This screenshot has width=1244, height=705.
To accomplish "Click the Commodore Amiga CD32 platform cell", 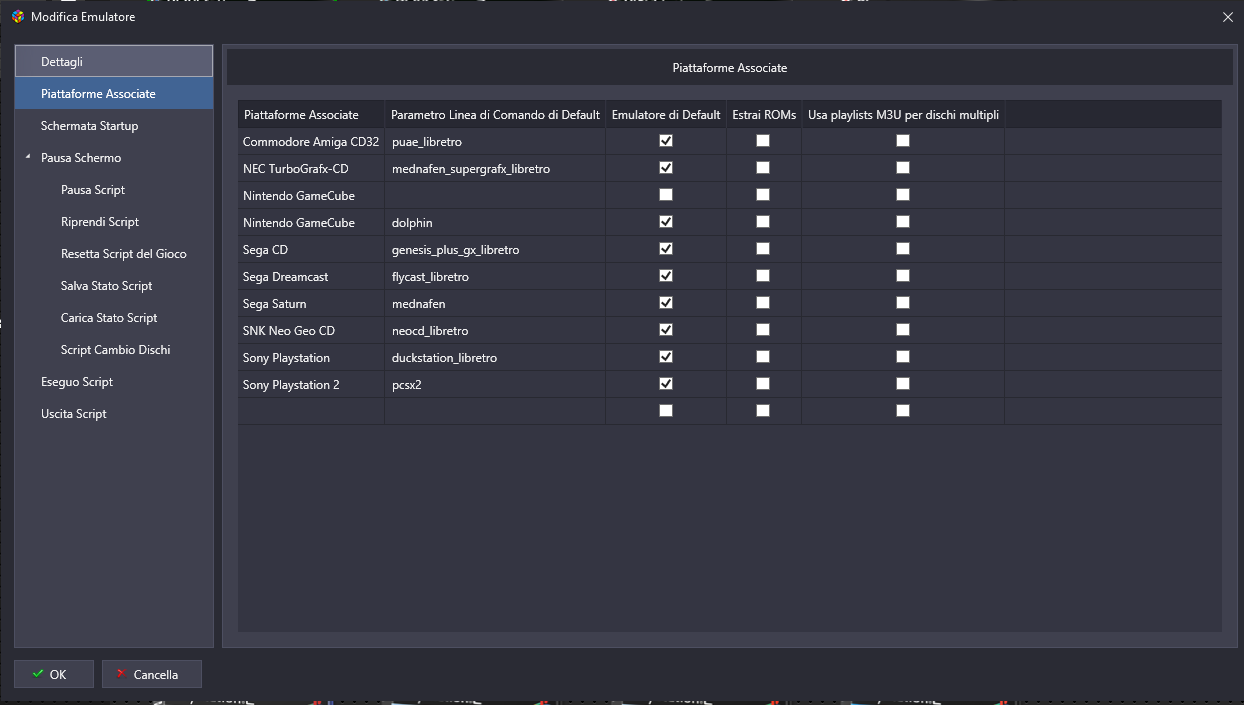I will [311, 142].
